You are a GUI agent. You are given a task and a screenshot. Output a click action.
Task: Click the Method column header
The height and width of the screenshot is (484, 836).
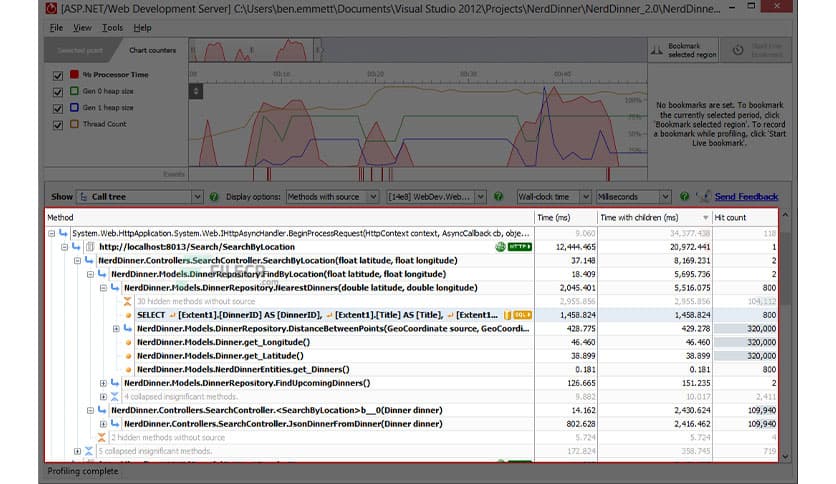[x=290, y=217]
